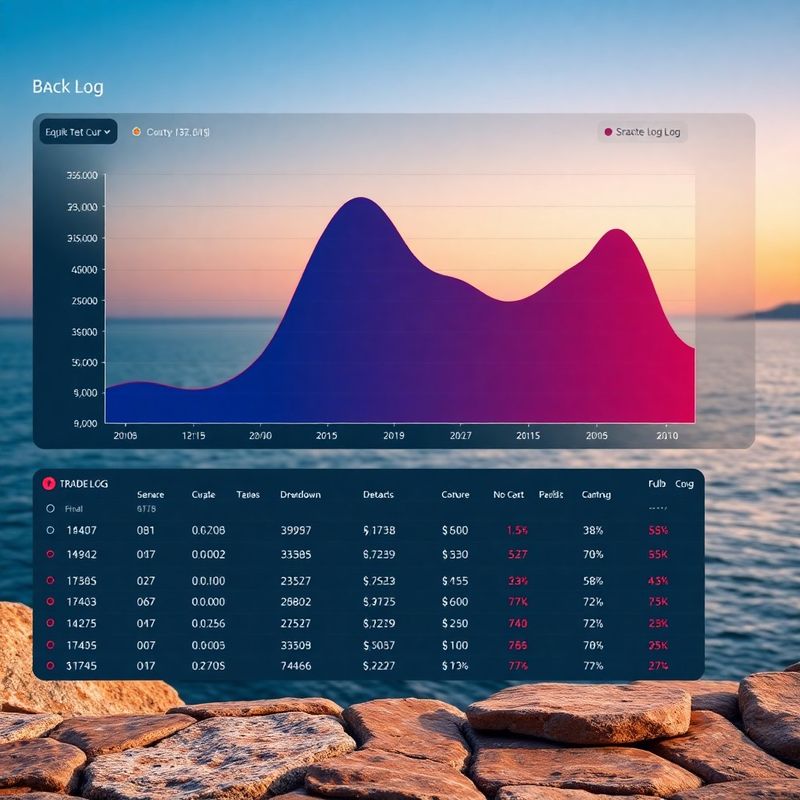Switch to the Cog tab
Image resolution: width=800 pixels, height=800 pixels.
[x=684, y=484]
